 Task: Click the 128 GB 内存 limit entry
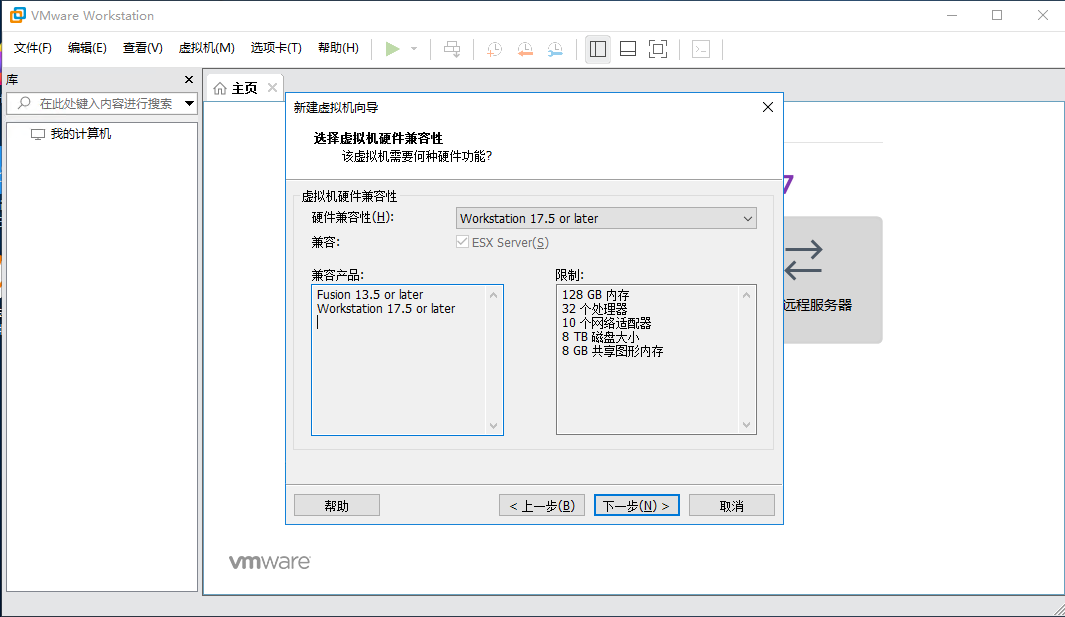point(596,295)
